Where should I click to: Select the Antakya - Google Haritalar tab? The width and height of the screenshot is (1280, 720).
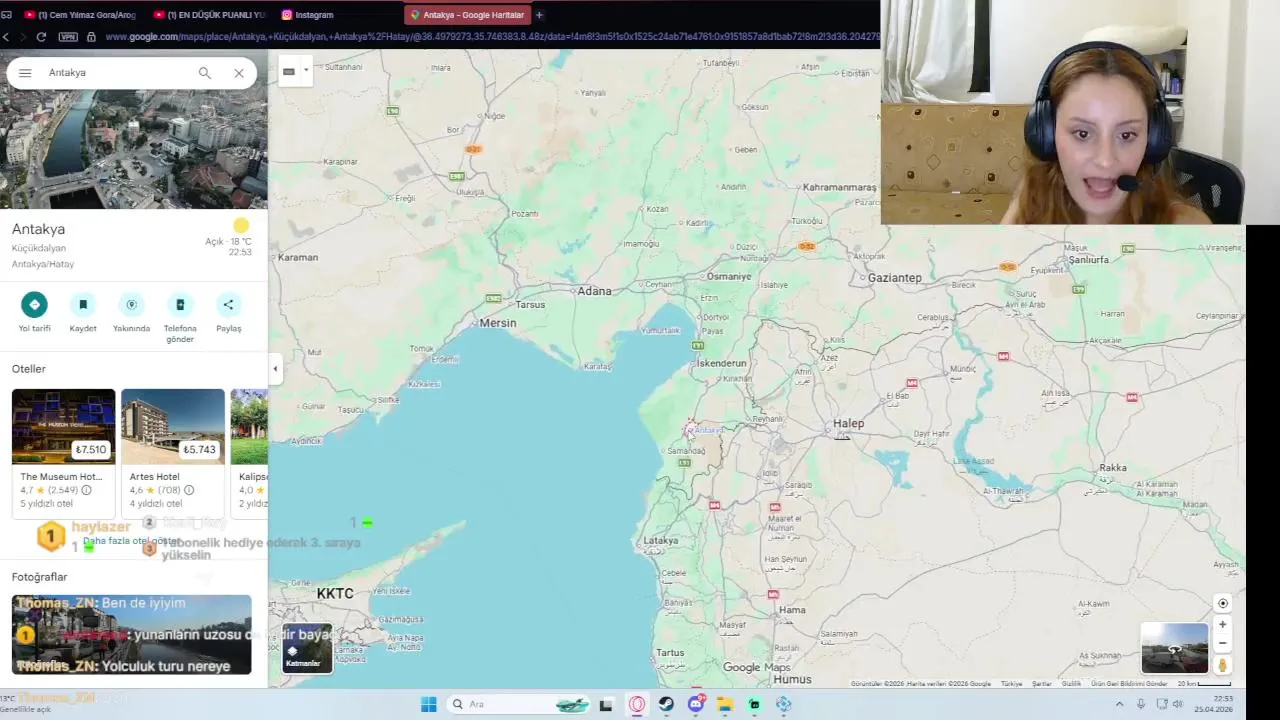coord(467,15)
